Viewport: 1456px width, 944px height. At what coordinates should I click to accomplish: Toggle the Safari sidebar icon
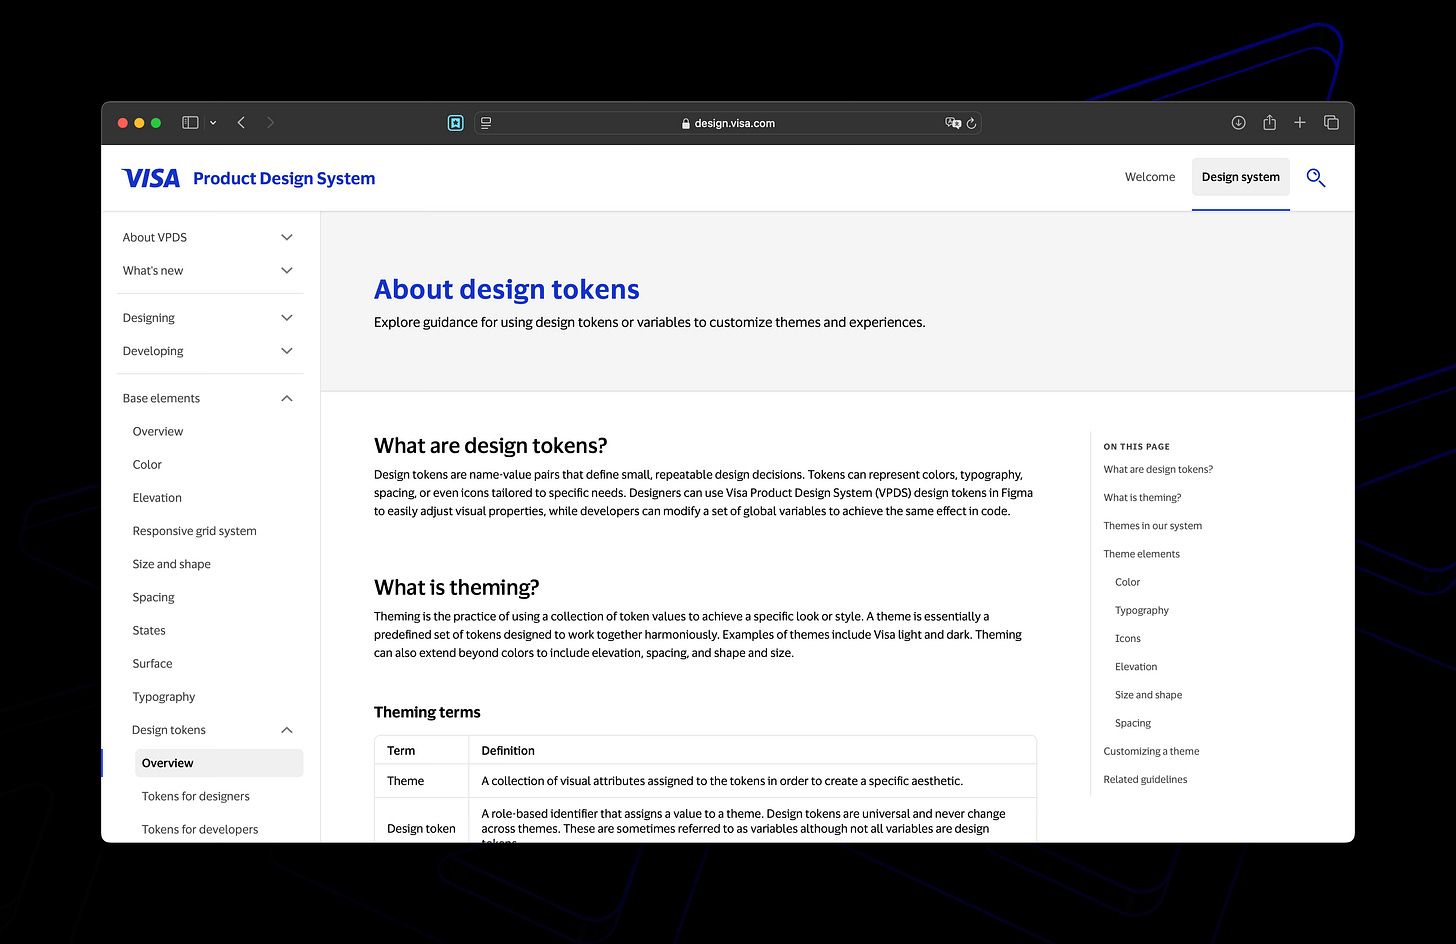[x=190, y=123]
